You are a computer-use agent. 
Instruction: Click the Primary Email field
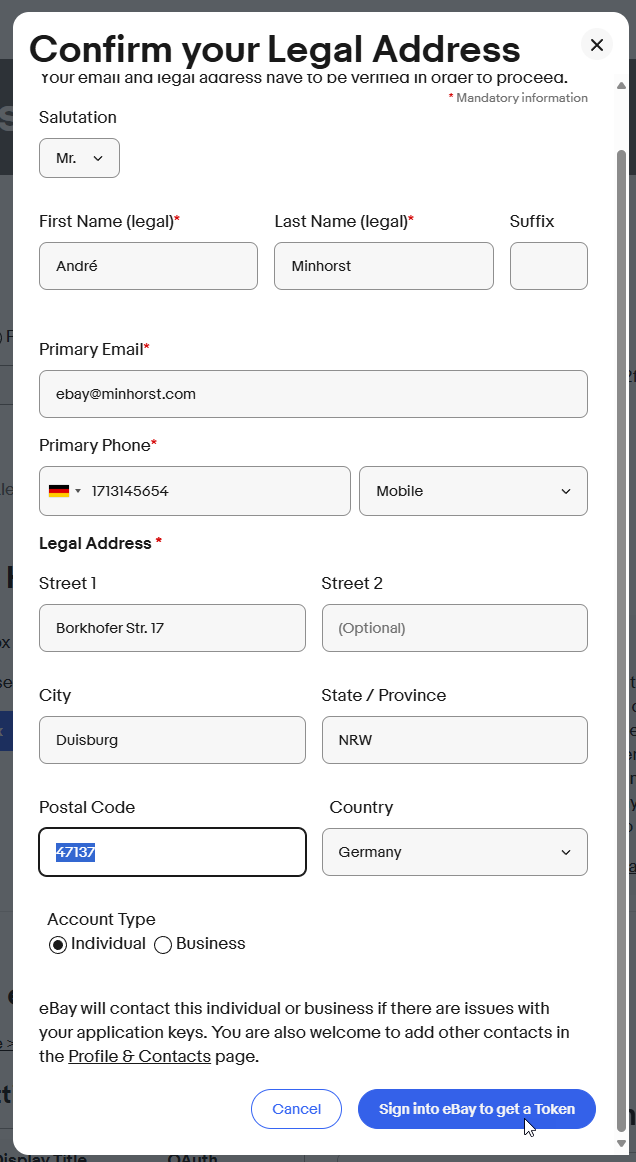coord(313,393)
